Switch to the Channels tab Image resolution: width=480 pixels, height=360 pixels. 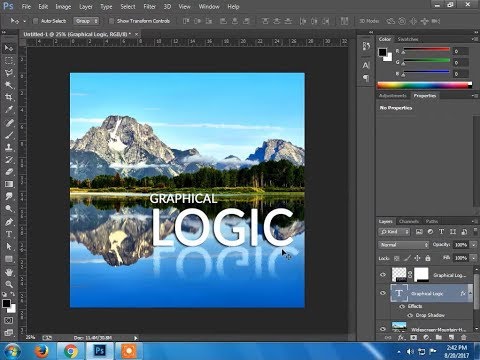pos(409,221)
